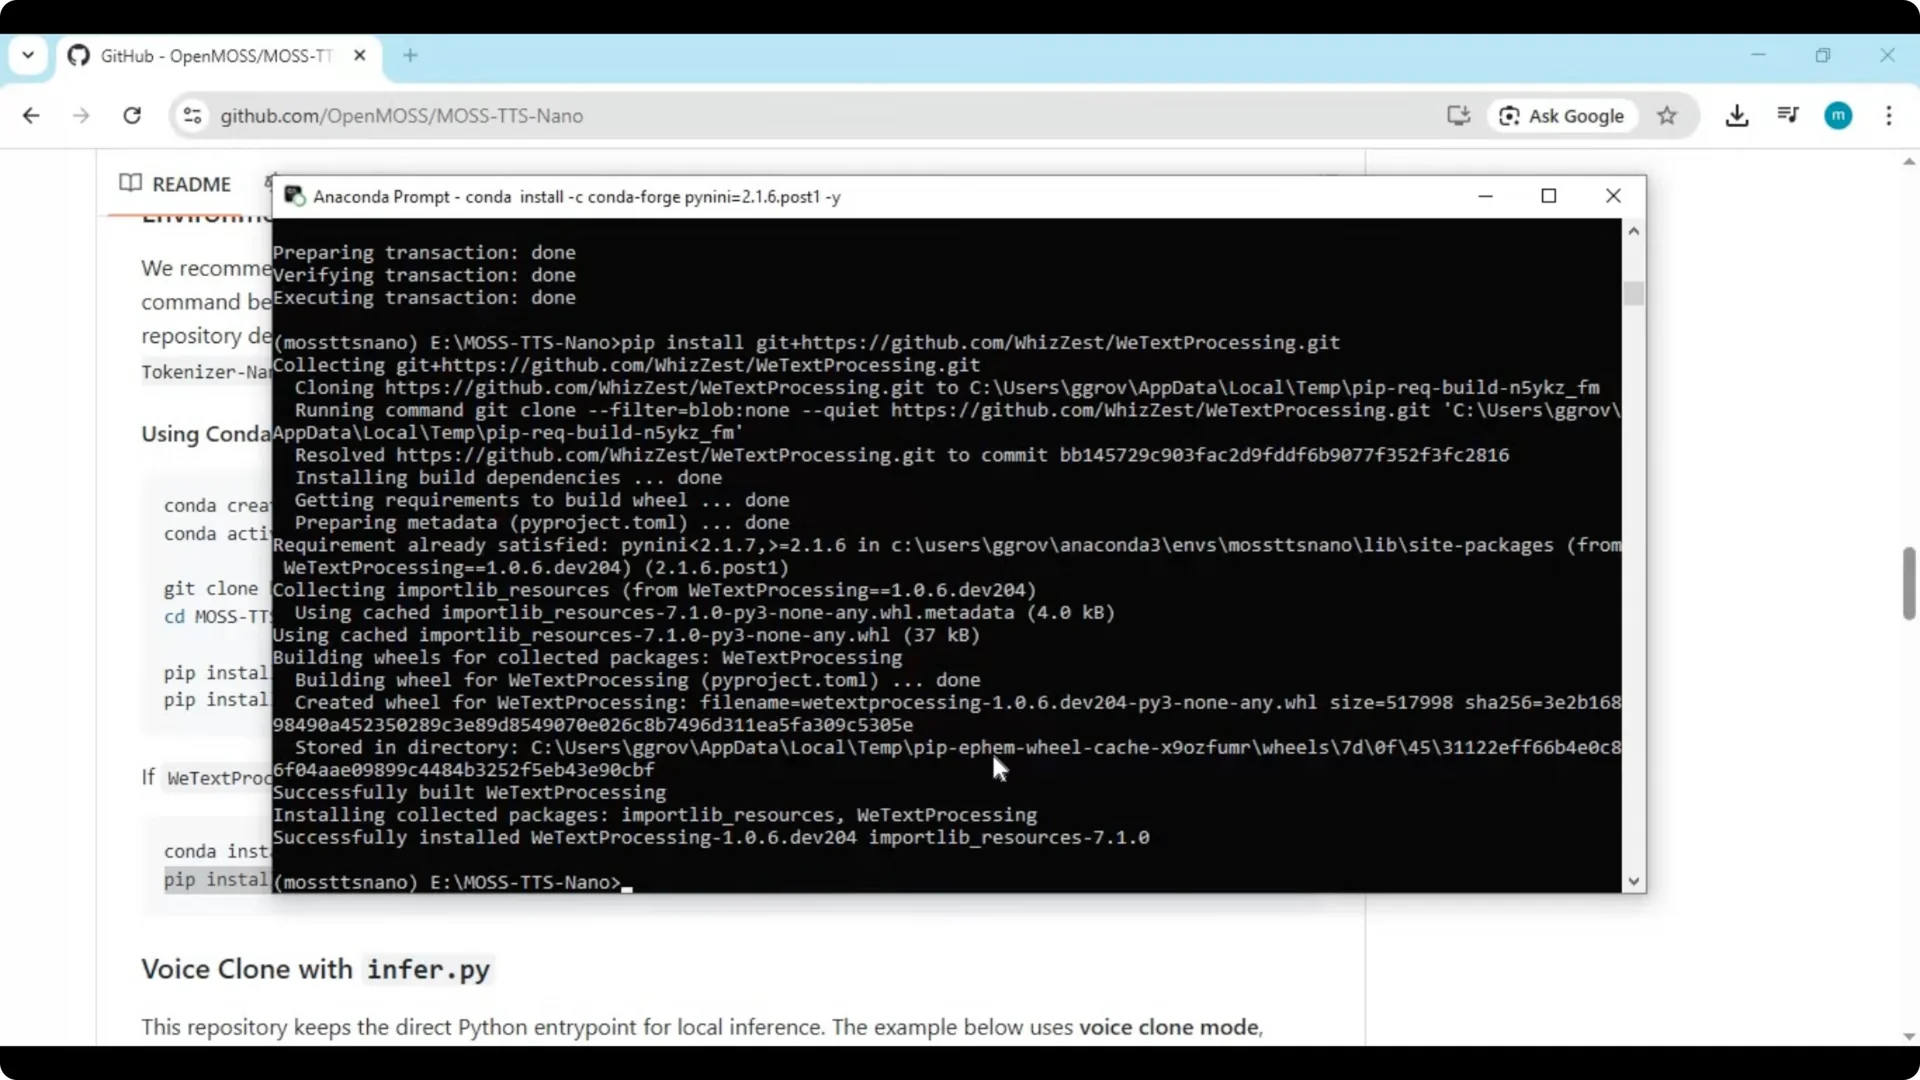Click 'Verifying transaction: done' terminal line
The width and height of the screenshot is (1920, 1080).
[x=424, y=275]
